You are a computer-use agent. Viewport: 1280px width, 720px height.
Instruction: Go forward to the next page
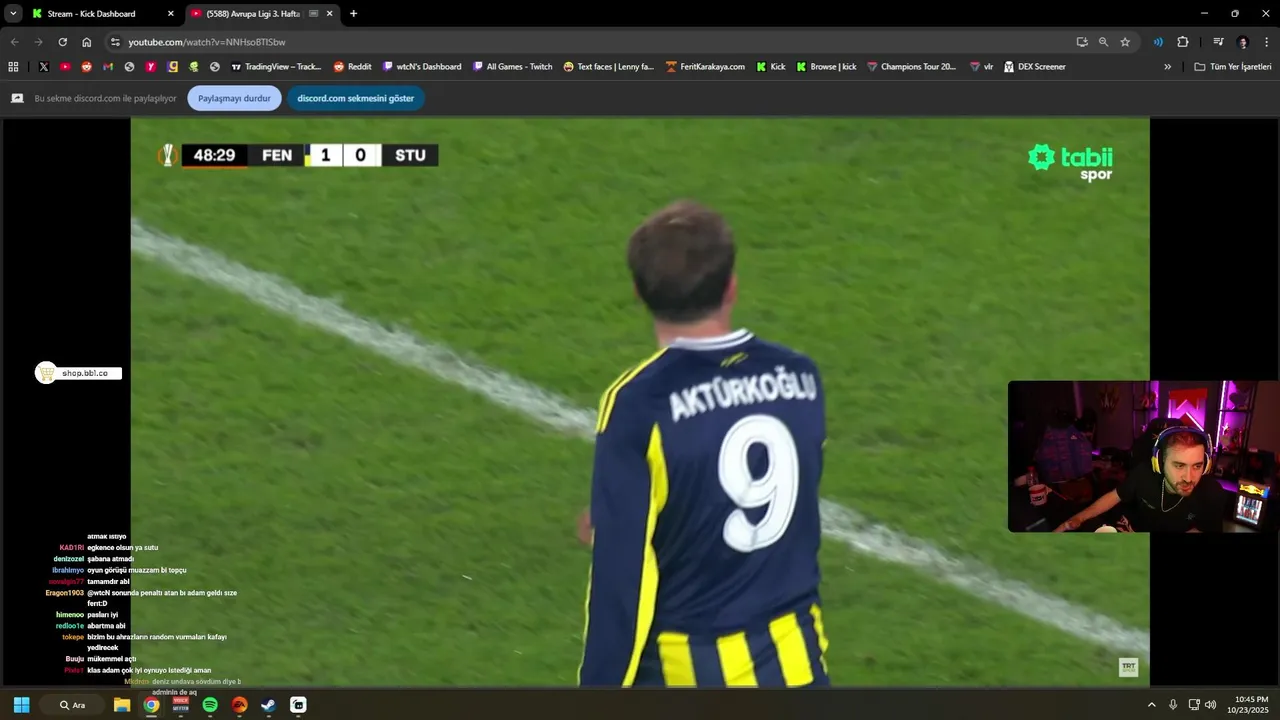pos(38,42)
